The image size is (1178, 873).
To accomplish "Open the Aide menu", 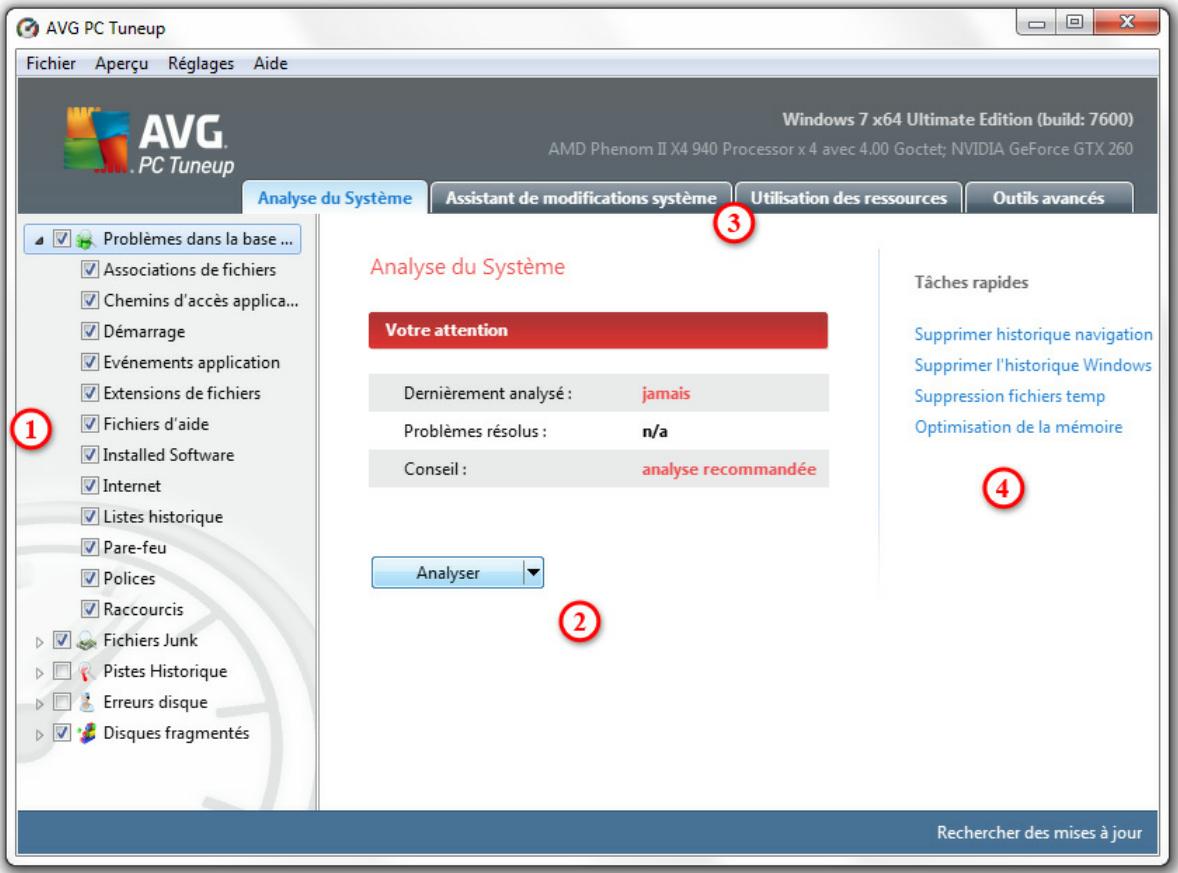I will point(270,63).
